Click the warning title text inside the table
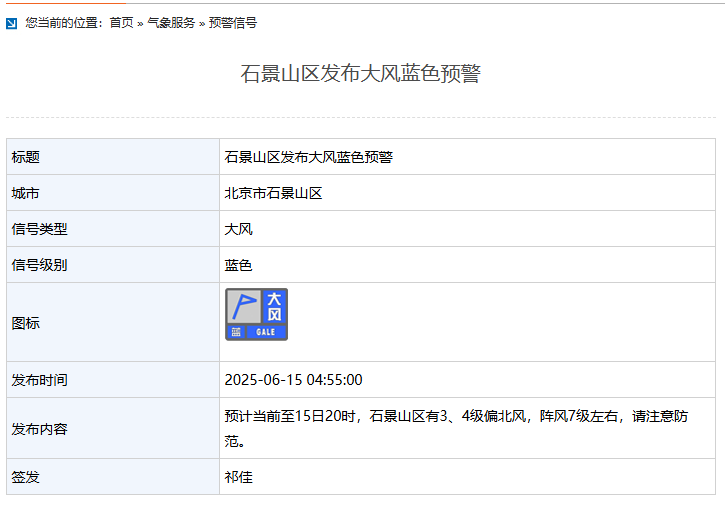The height and width of the screenshot is (509, 725). point(309,157)
